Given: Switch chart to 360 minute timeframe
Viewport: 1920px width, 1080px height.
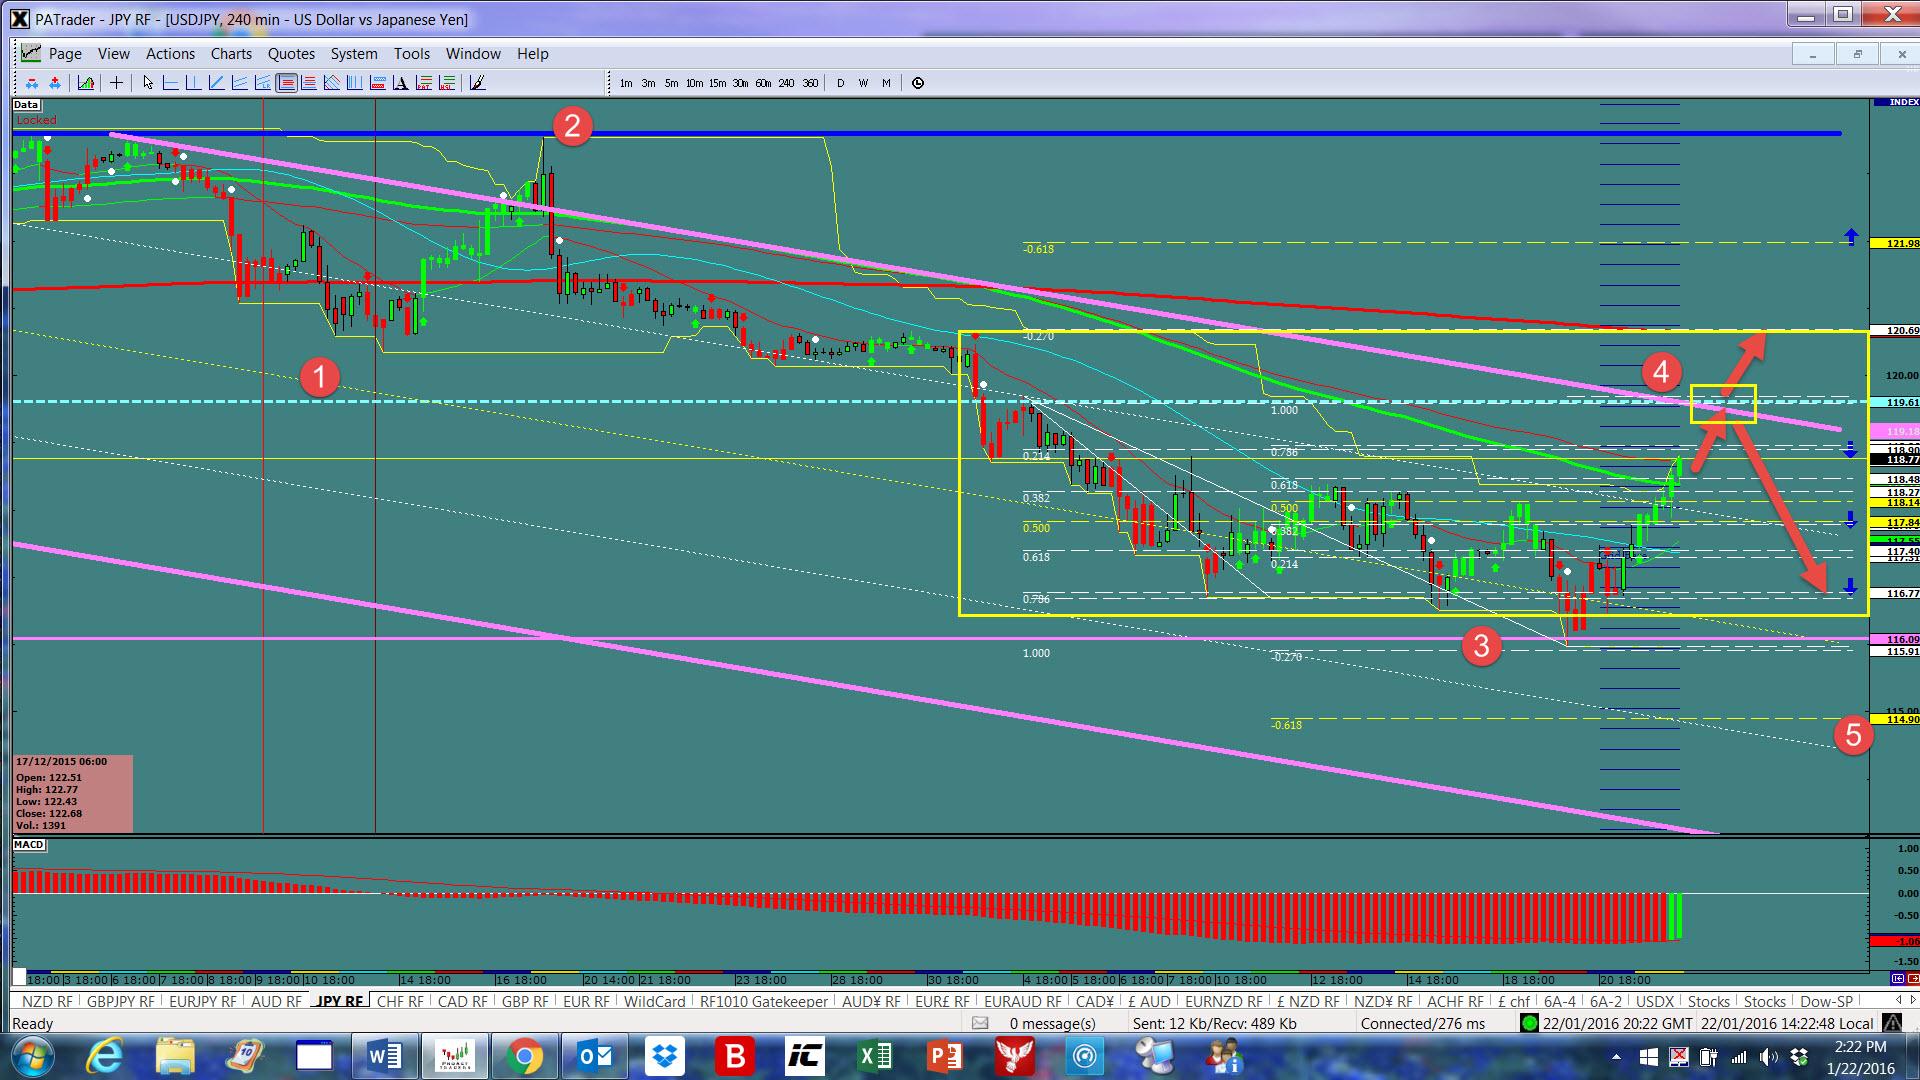Looking at the screenshot, I should tap(810, 83).
